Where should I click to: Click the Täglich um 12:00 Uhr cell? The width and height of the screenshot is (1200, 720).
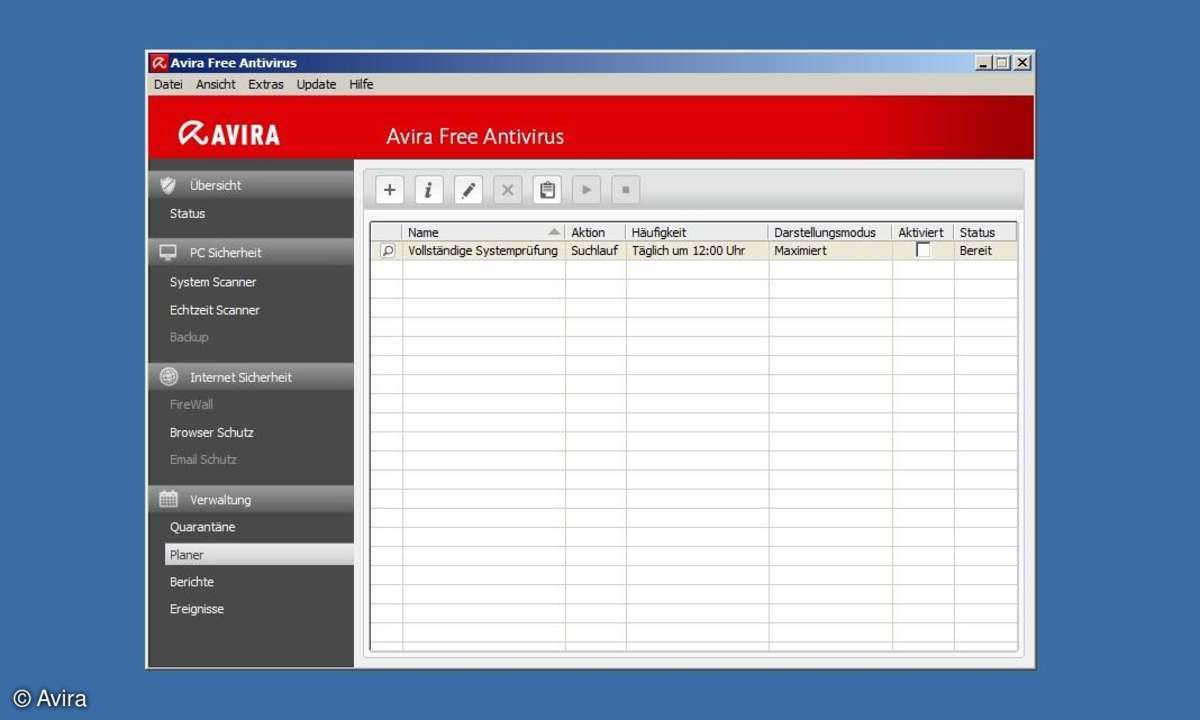click(688, 251)
